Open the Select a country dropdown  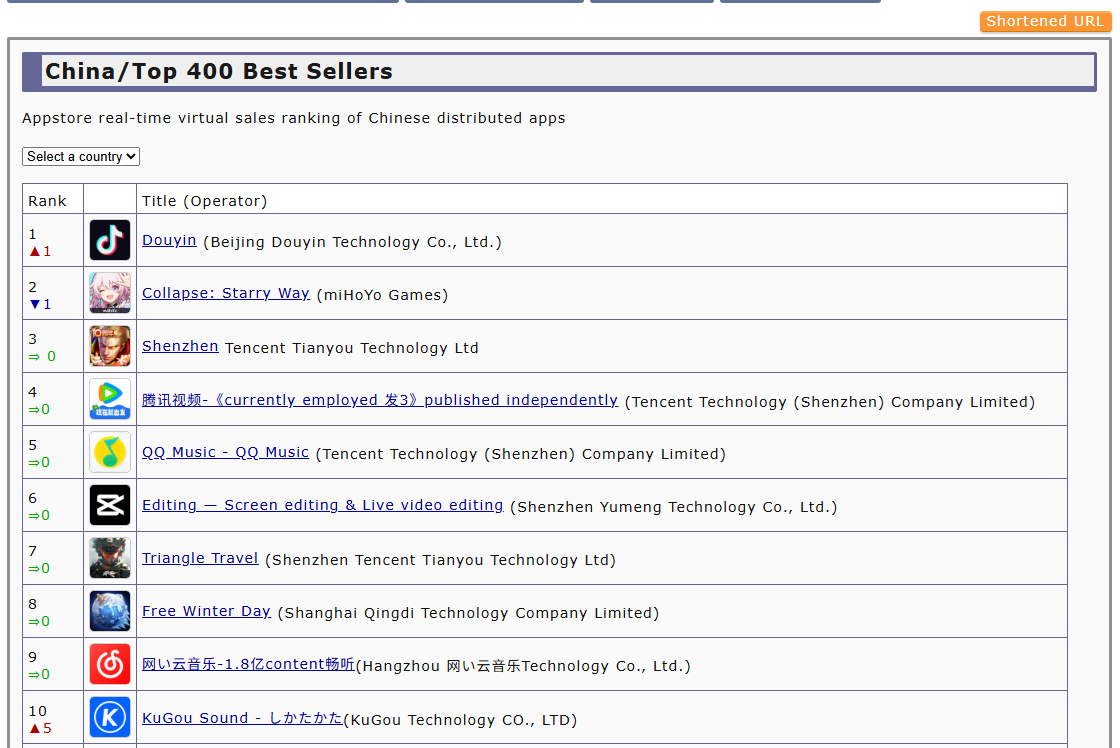(81, 156)
